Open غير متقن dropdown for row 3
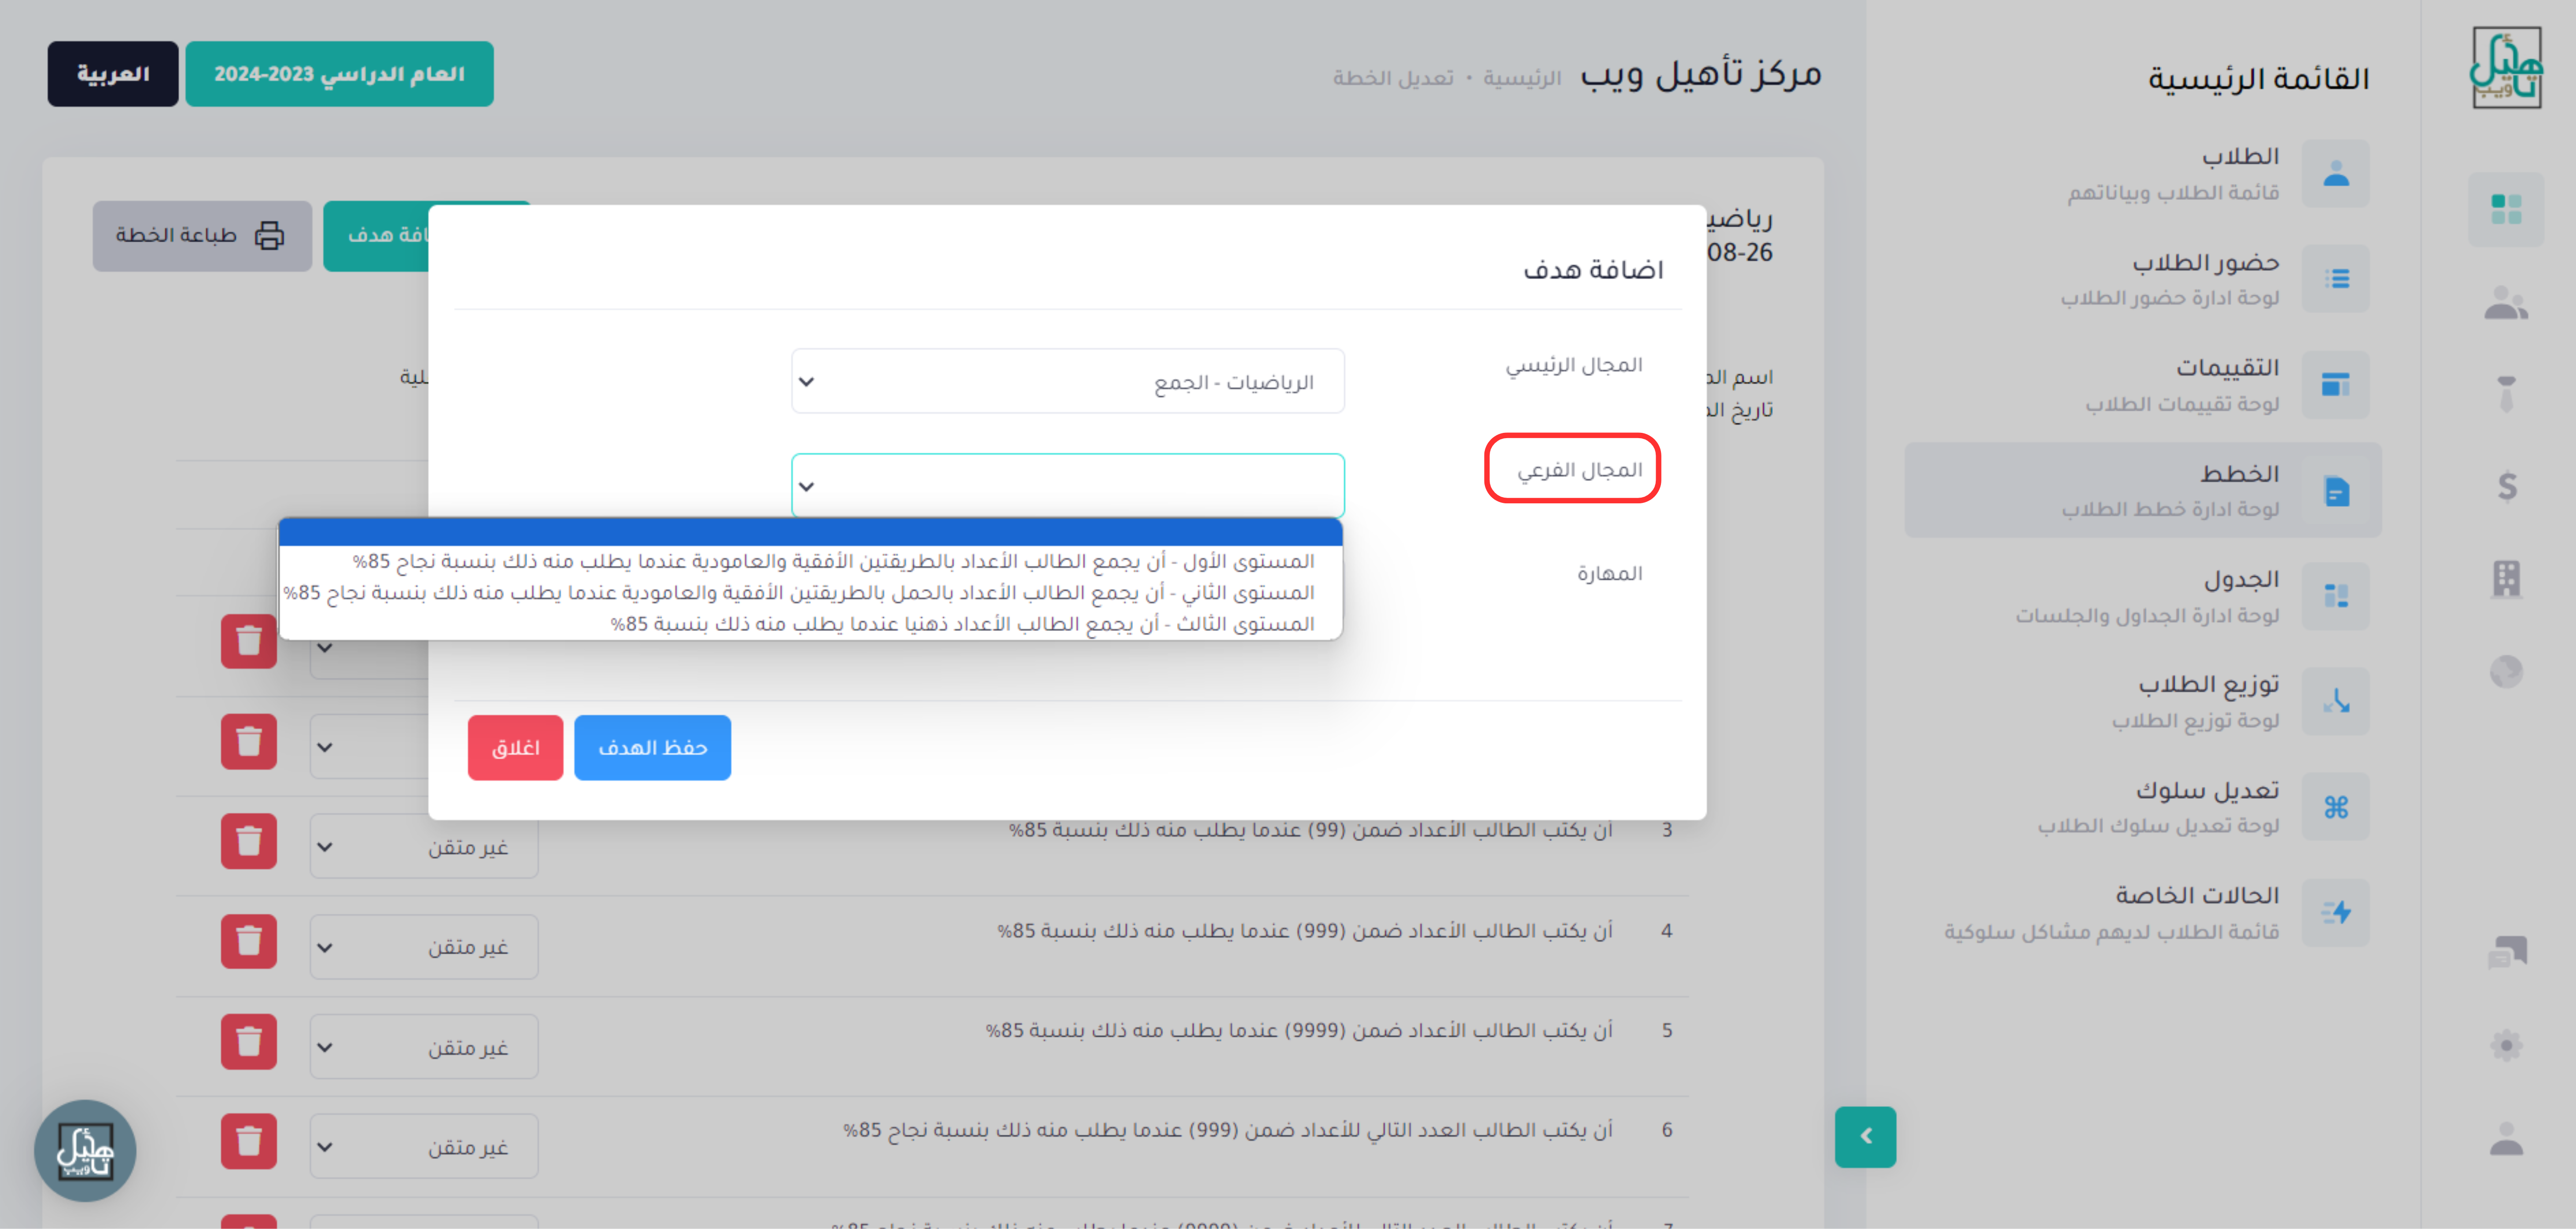The height and width of the screenshot is (1229, 2576). 424,847
